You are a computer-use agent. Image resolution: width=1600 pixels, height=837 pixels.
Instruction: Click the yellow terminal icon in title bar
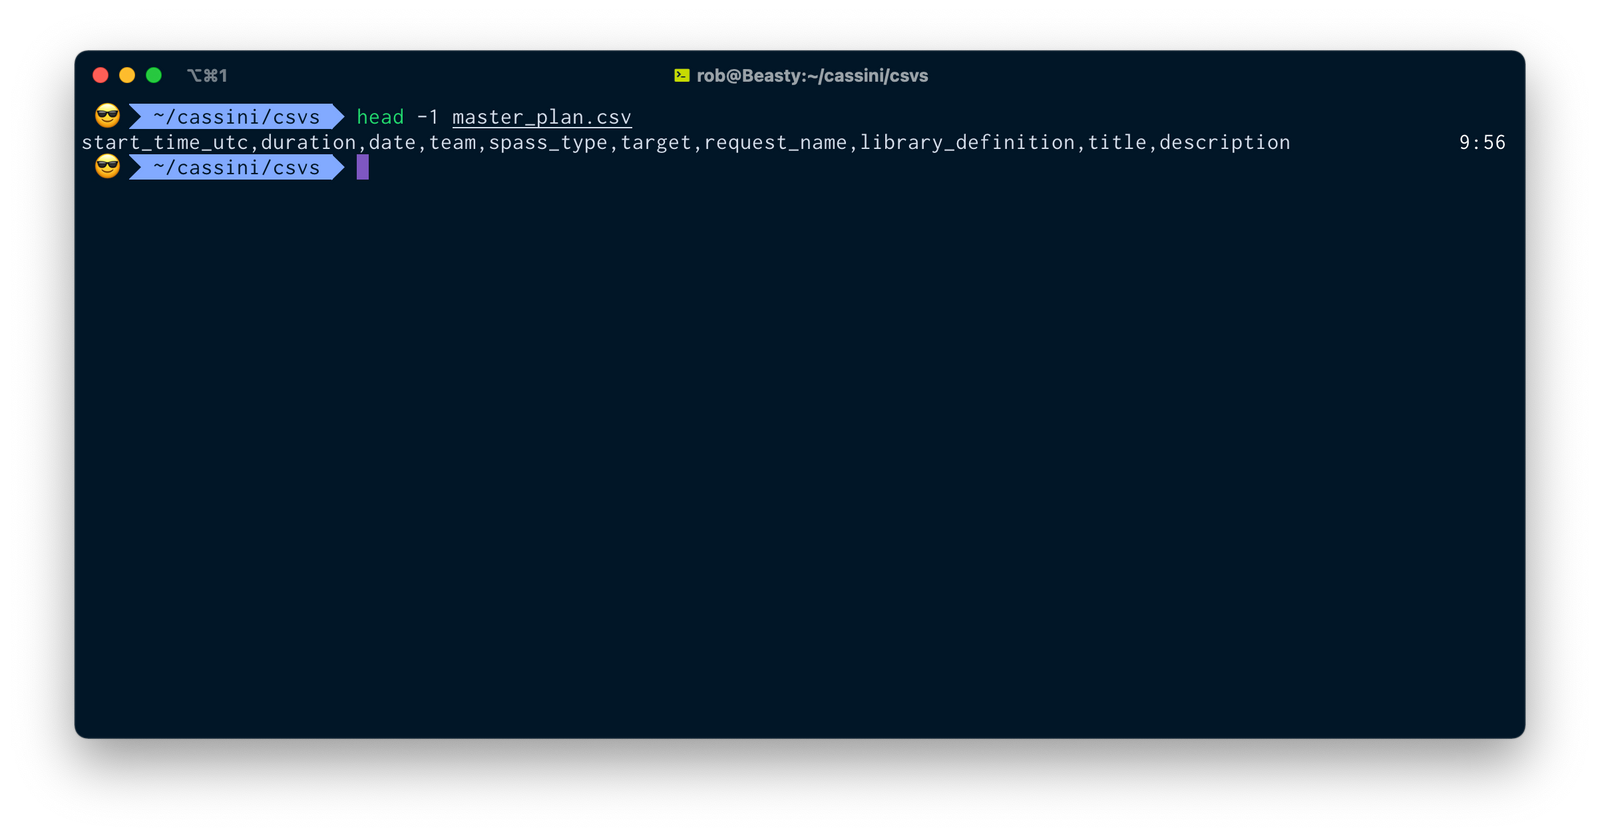tap(682, 76)
